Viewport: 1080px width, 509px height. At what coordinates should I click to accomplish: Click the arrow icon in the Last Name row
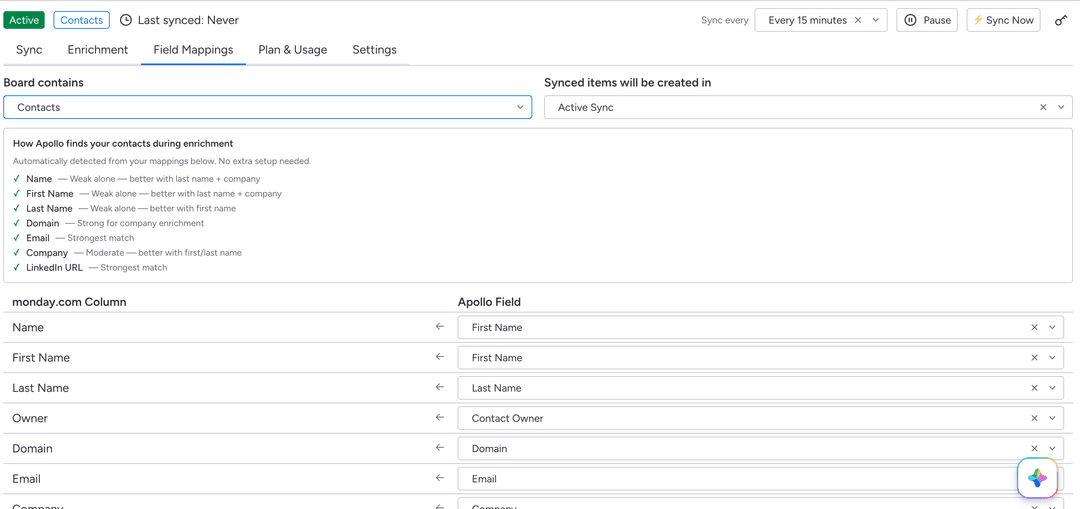pyautogui.click(x=440, y=388)
